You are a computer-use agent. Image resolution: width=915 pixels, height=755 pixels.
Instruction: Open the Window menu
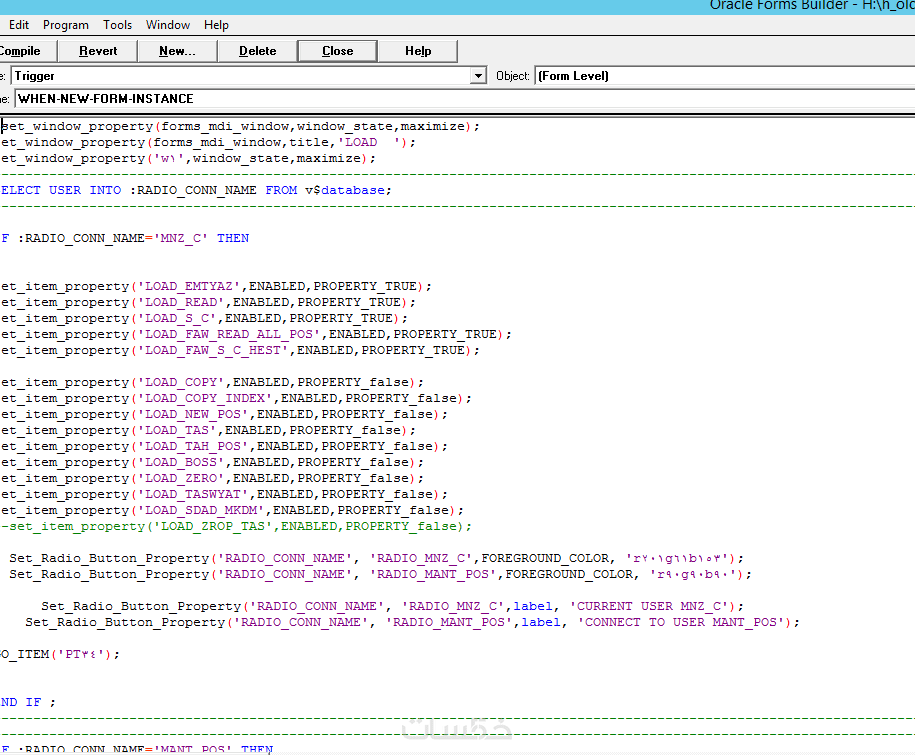pyautogui.click(x=167, y=25)
